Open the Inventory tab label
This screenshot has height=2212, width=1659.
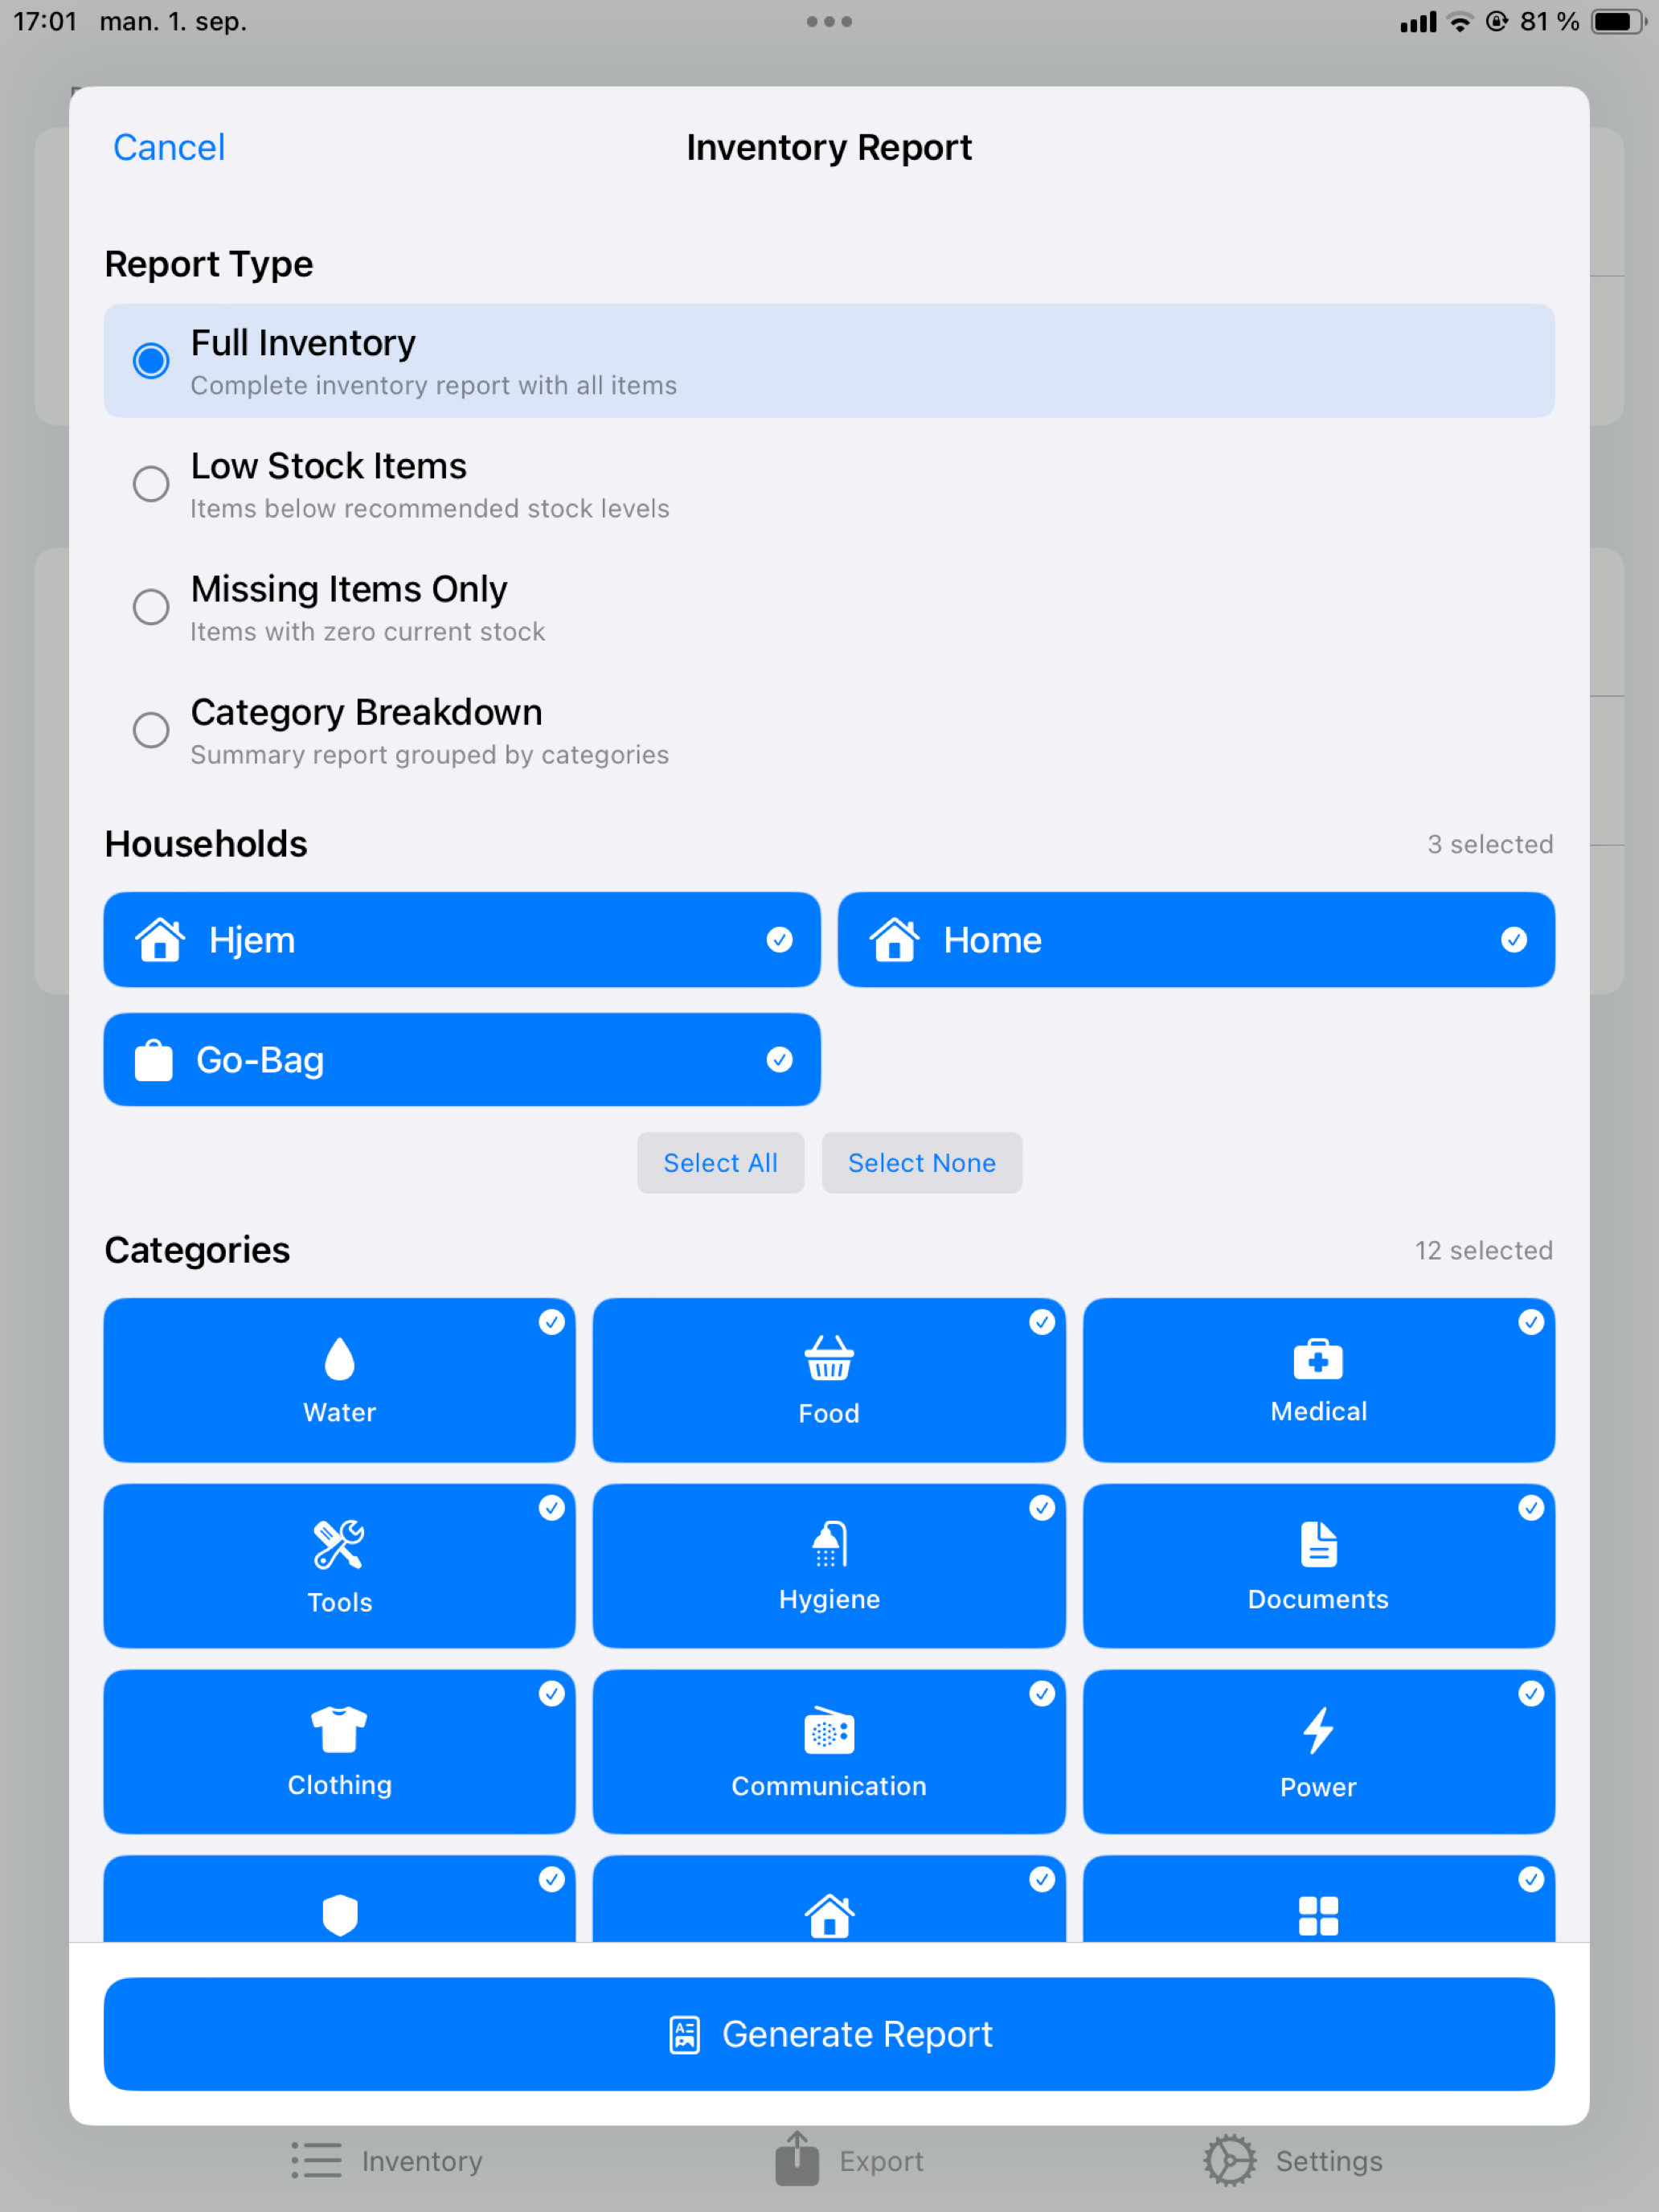point(422,2161)
